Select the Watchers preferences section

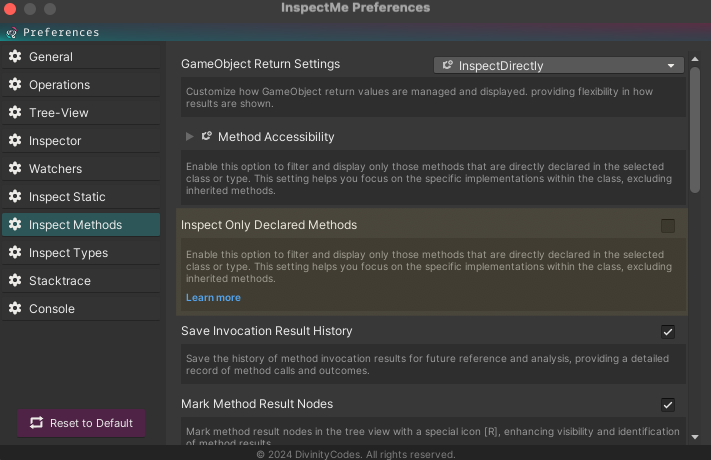81,168
